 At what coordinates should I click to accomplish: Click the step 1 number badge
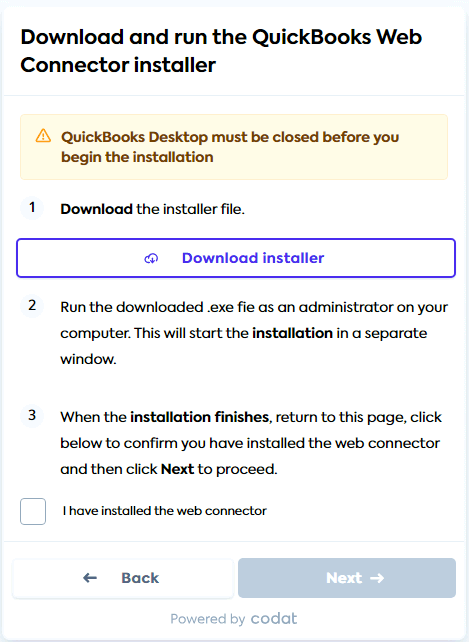click(32, 208)
